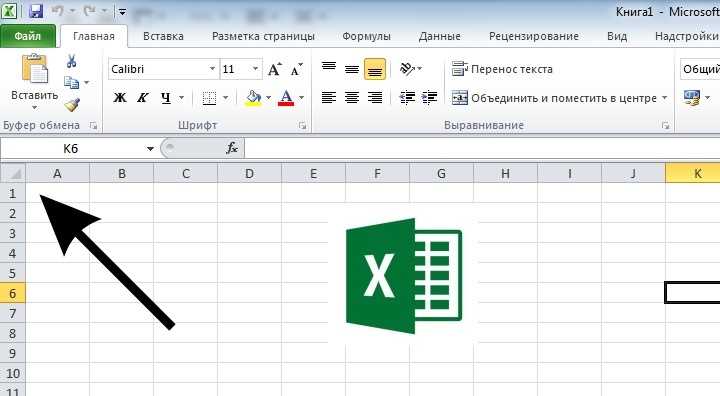Click the decrease indent icon
Screen dimensions: 720x396
(407, 97)
